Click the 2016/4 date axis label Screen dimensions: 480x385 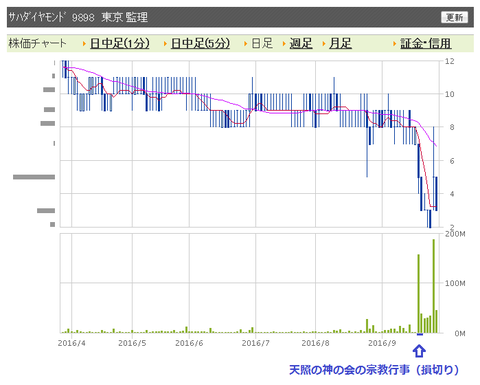click(x=72, y=343)
